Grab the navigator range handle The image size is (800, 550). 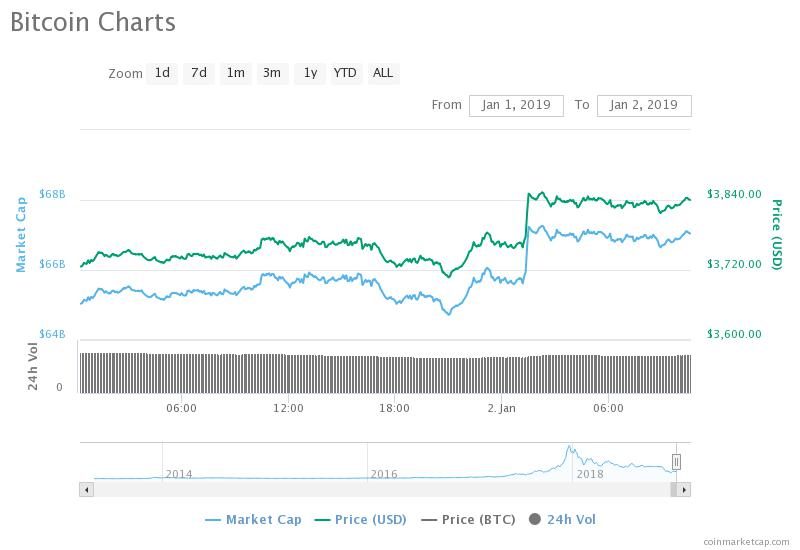click(x=676, y=462)
